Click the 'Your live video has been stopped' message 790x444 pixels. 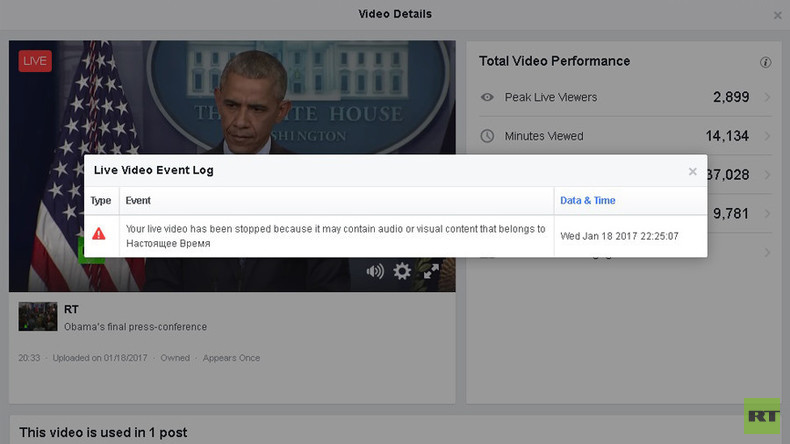point(336,236)
